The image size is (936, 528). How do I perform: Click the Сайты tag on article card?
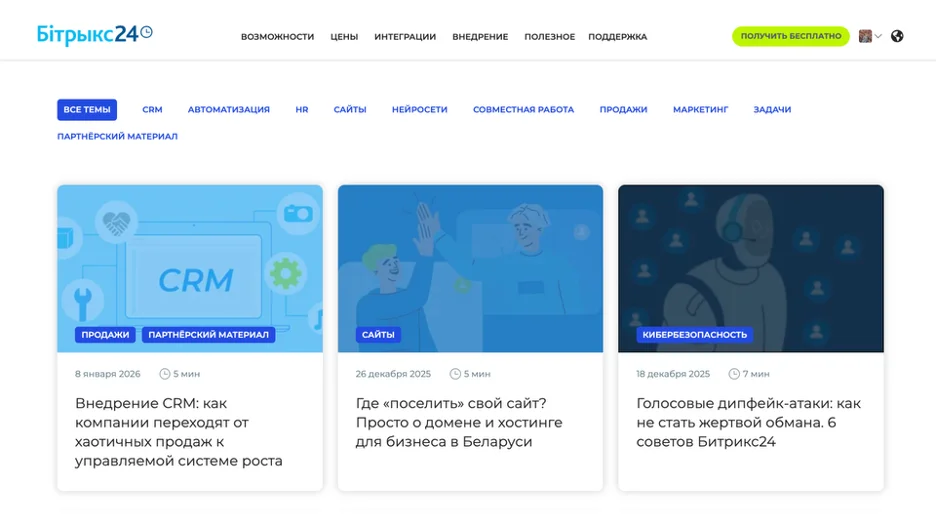pyautogui.click(x=378, y=335)
